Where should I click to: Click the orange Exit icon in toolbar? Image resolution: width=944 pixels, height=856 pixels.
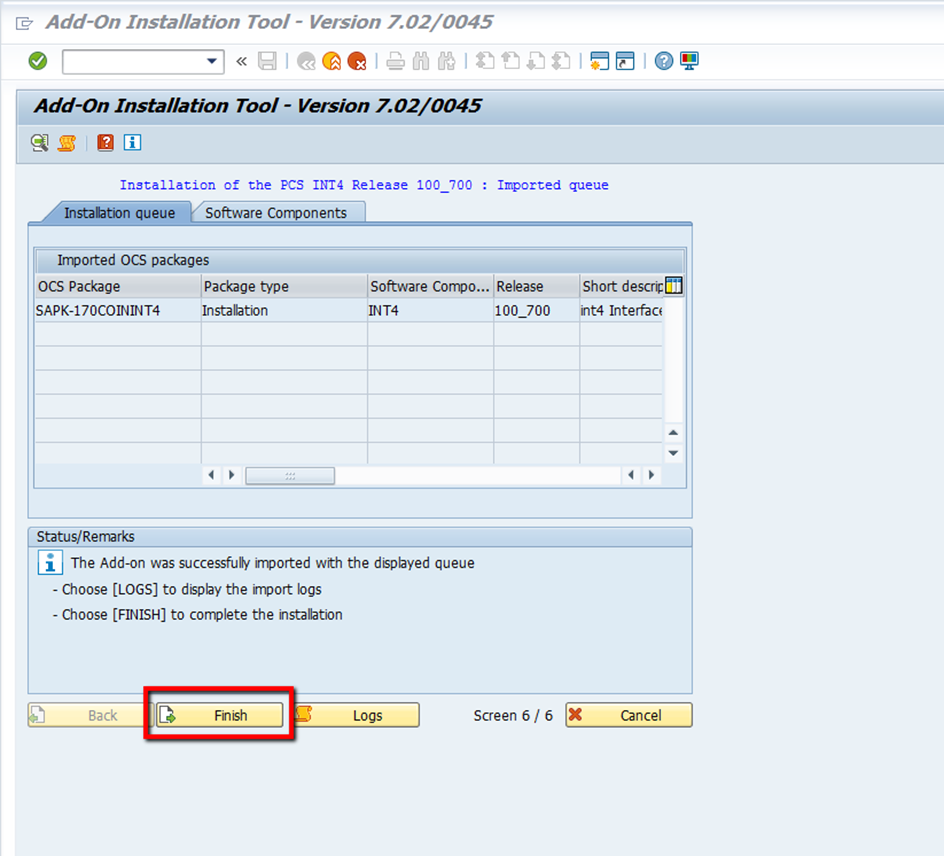[331, 62]
